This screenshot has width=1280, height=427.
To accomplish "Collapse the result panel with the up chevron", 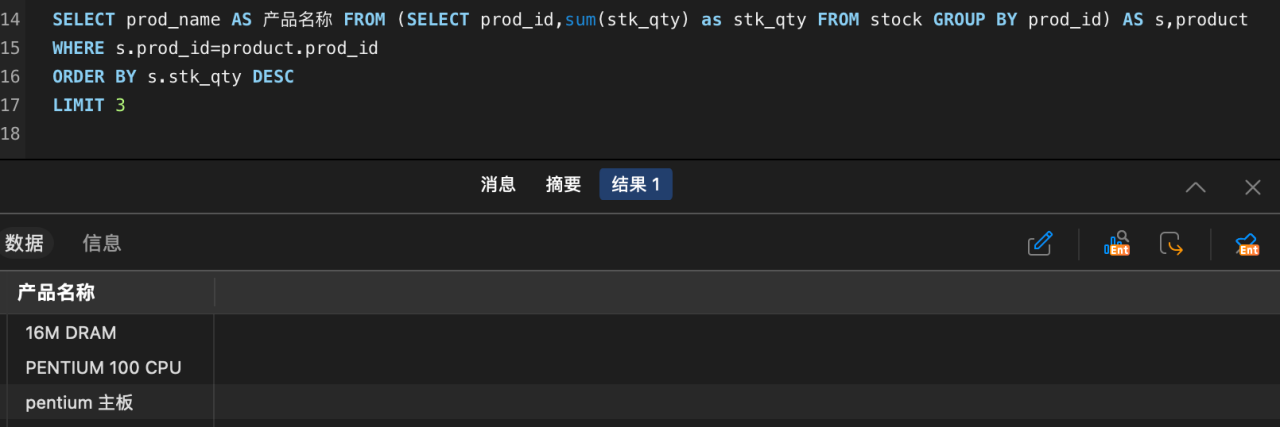I will coord(1195,187).
